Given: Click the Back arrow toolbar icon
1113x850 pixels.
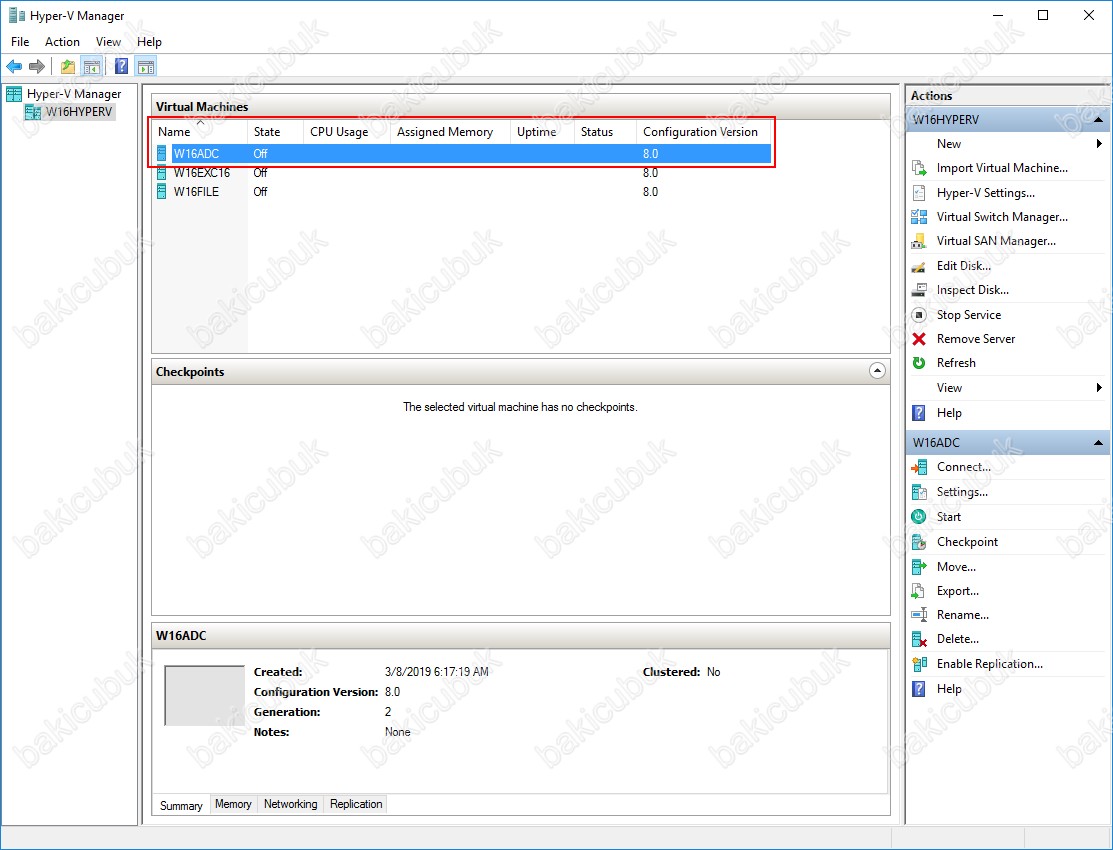Looking at the screenshot, I should [14, 67].
